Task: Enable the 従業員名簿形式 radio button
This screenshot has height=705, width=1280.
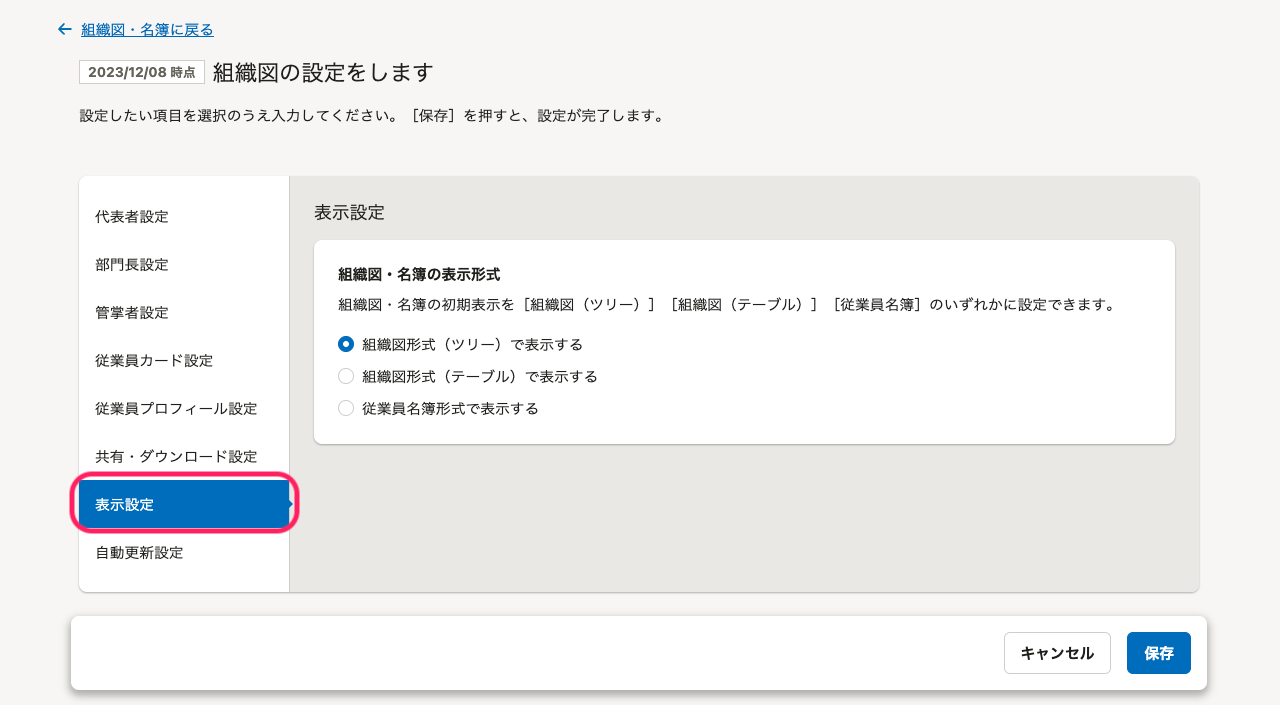Action: tap(346, 409)
